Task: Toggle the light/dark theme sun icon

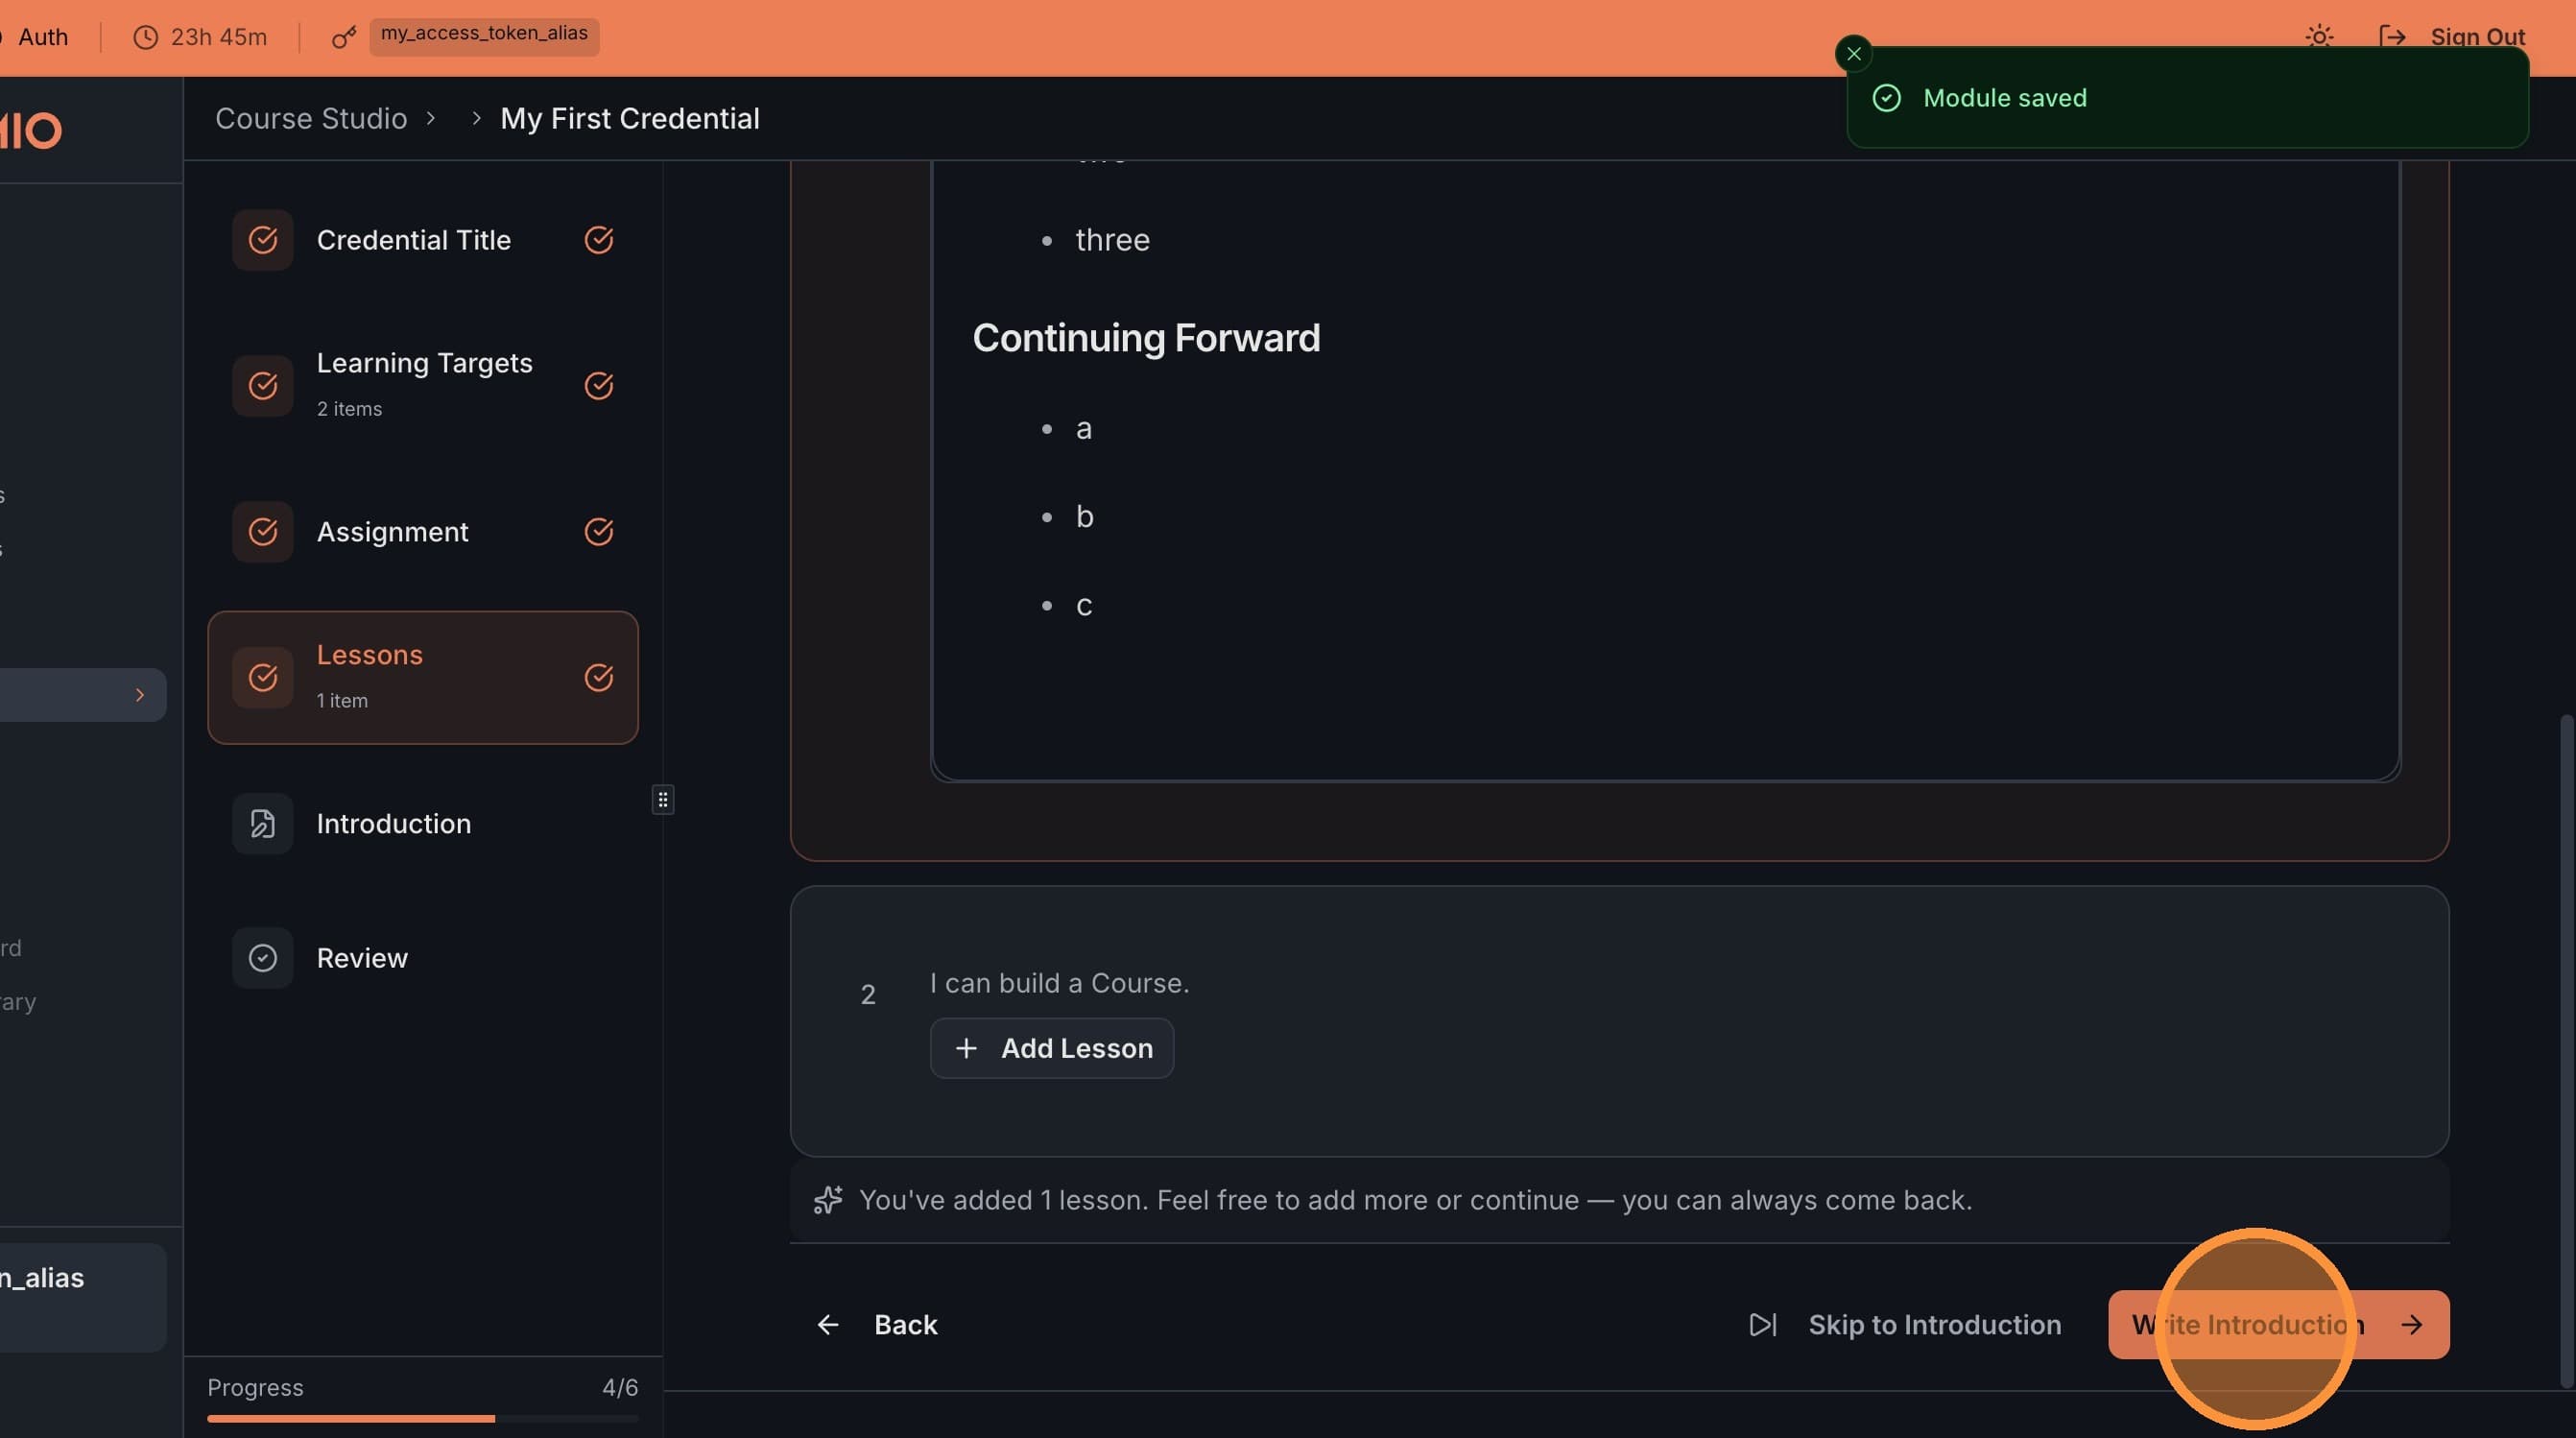Action: click(2319, 37)
